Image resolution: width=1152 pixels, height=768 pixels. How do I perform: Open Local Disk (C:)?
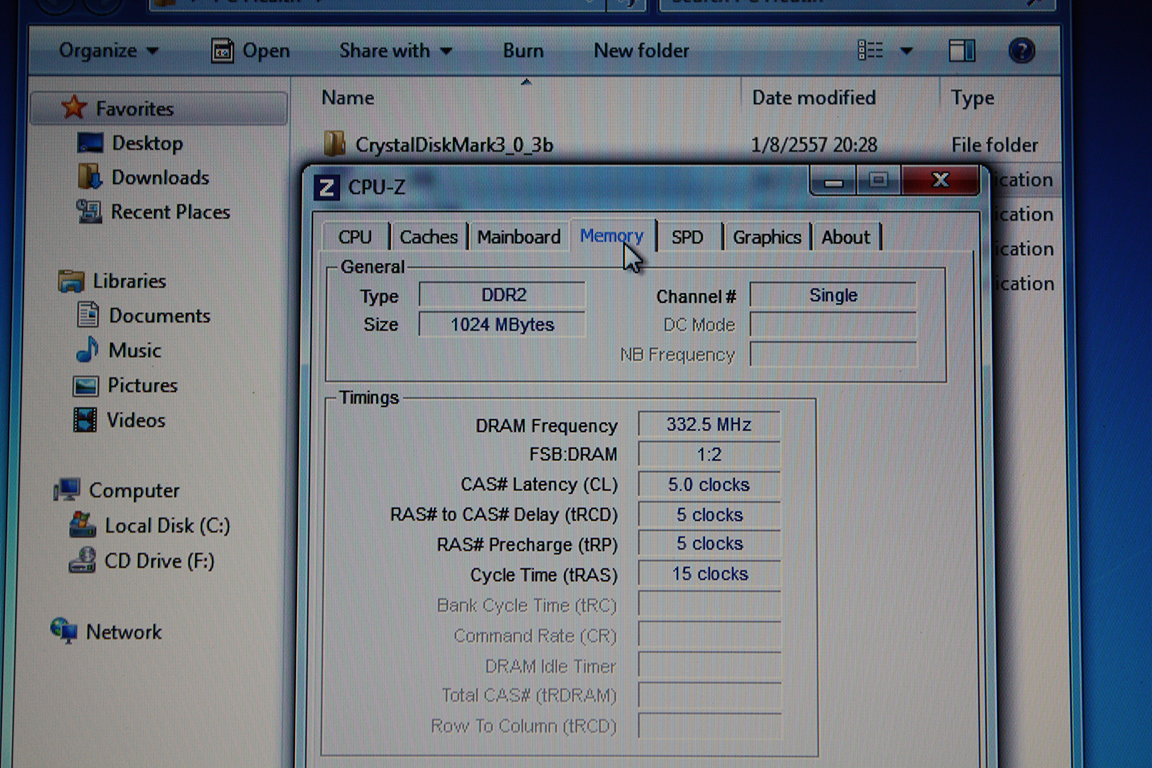click(x=168, y=526)
